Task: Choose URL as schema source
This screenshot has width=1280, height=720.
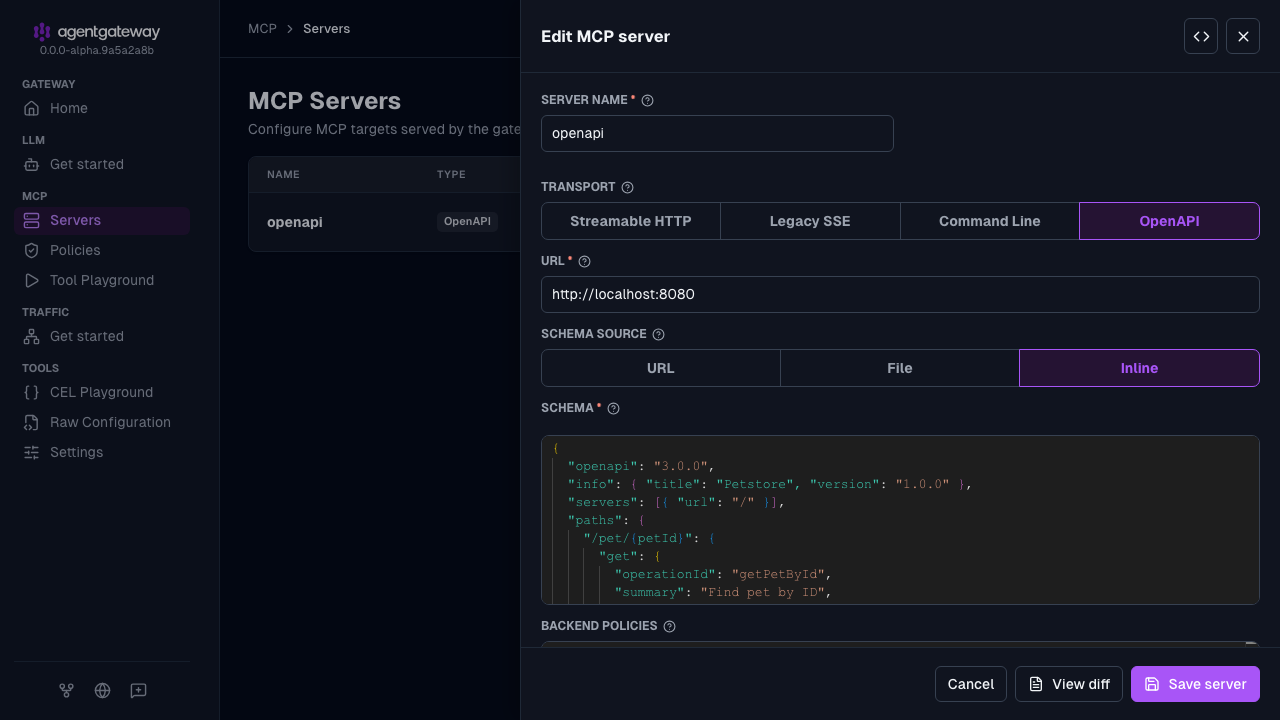Action: 661,368
